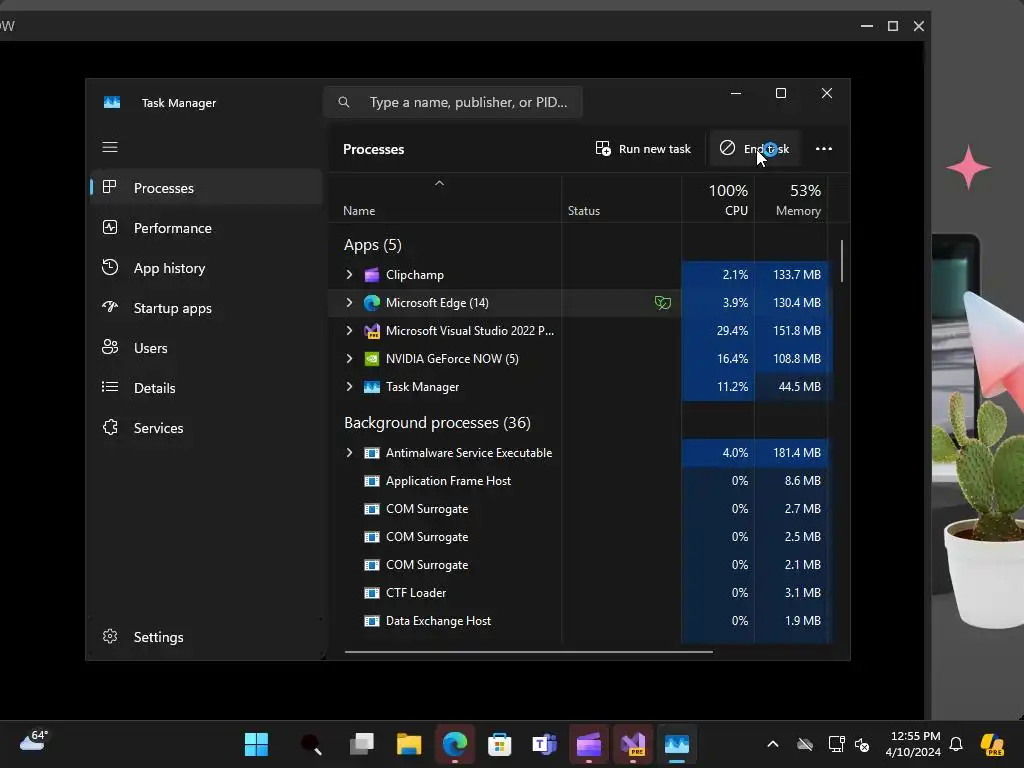
Task: Open Microsoft Store from the taskbar
Action: [499, 744]
